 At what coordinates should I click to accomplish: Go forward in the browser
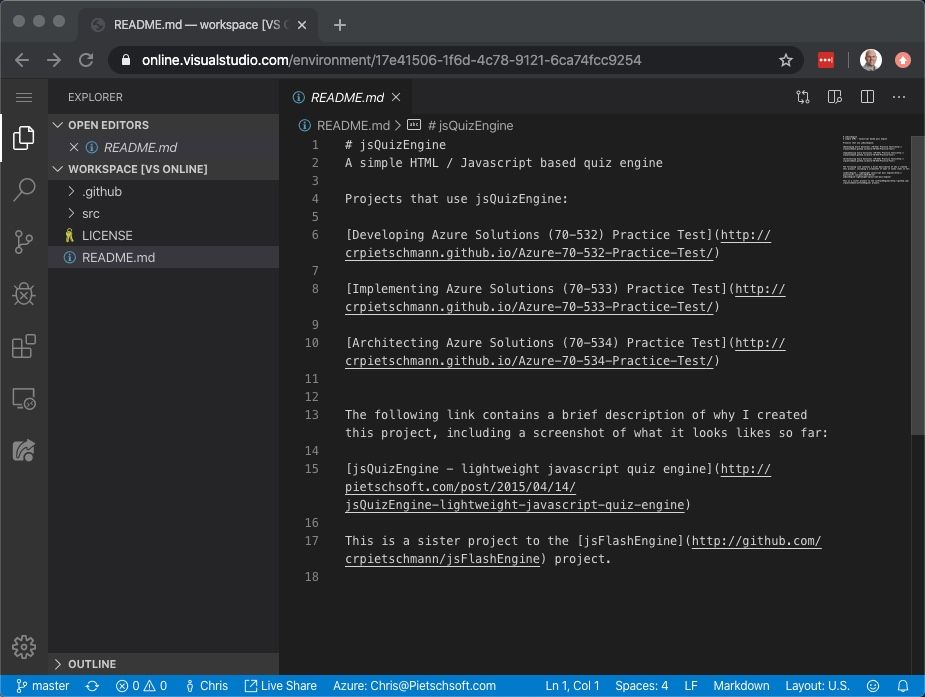pyautogui.click(x=54, y=60)
